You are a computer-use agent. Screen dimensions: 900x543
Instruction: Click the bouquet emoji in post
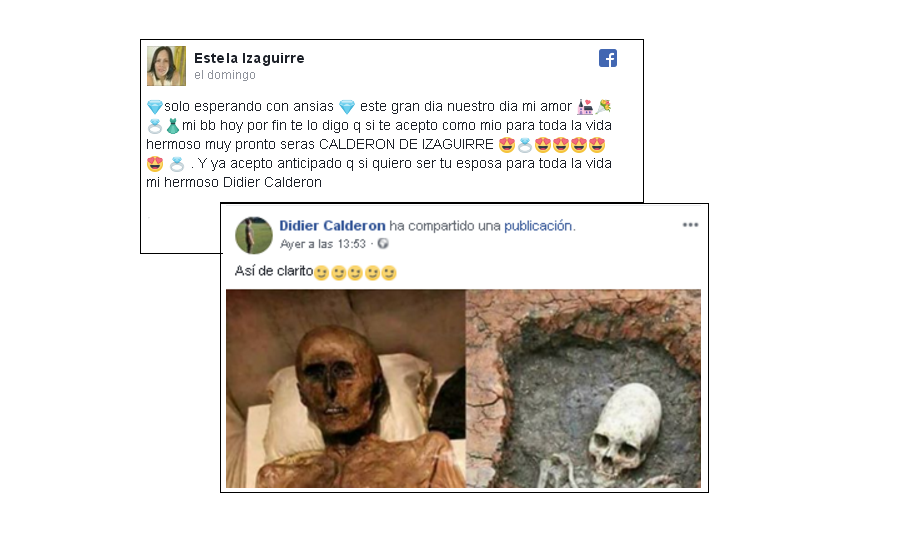[x=603, y=107]
